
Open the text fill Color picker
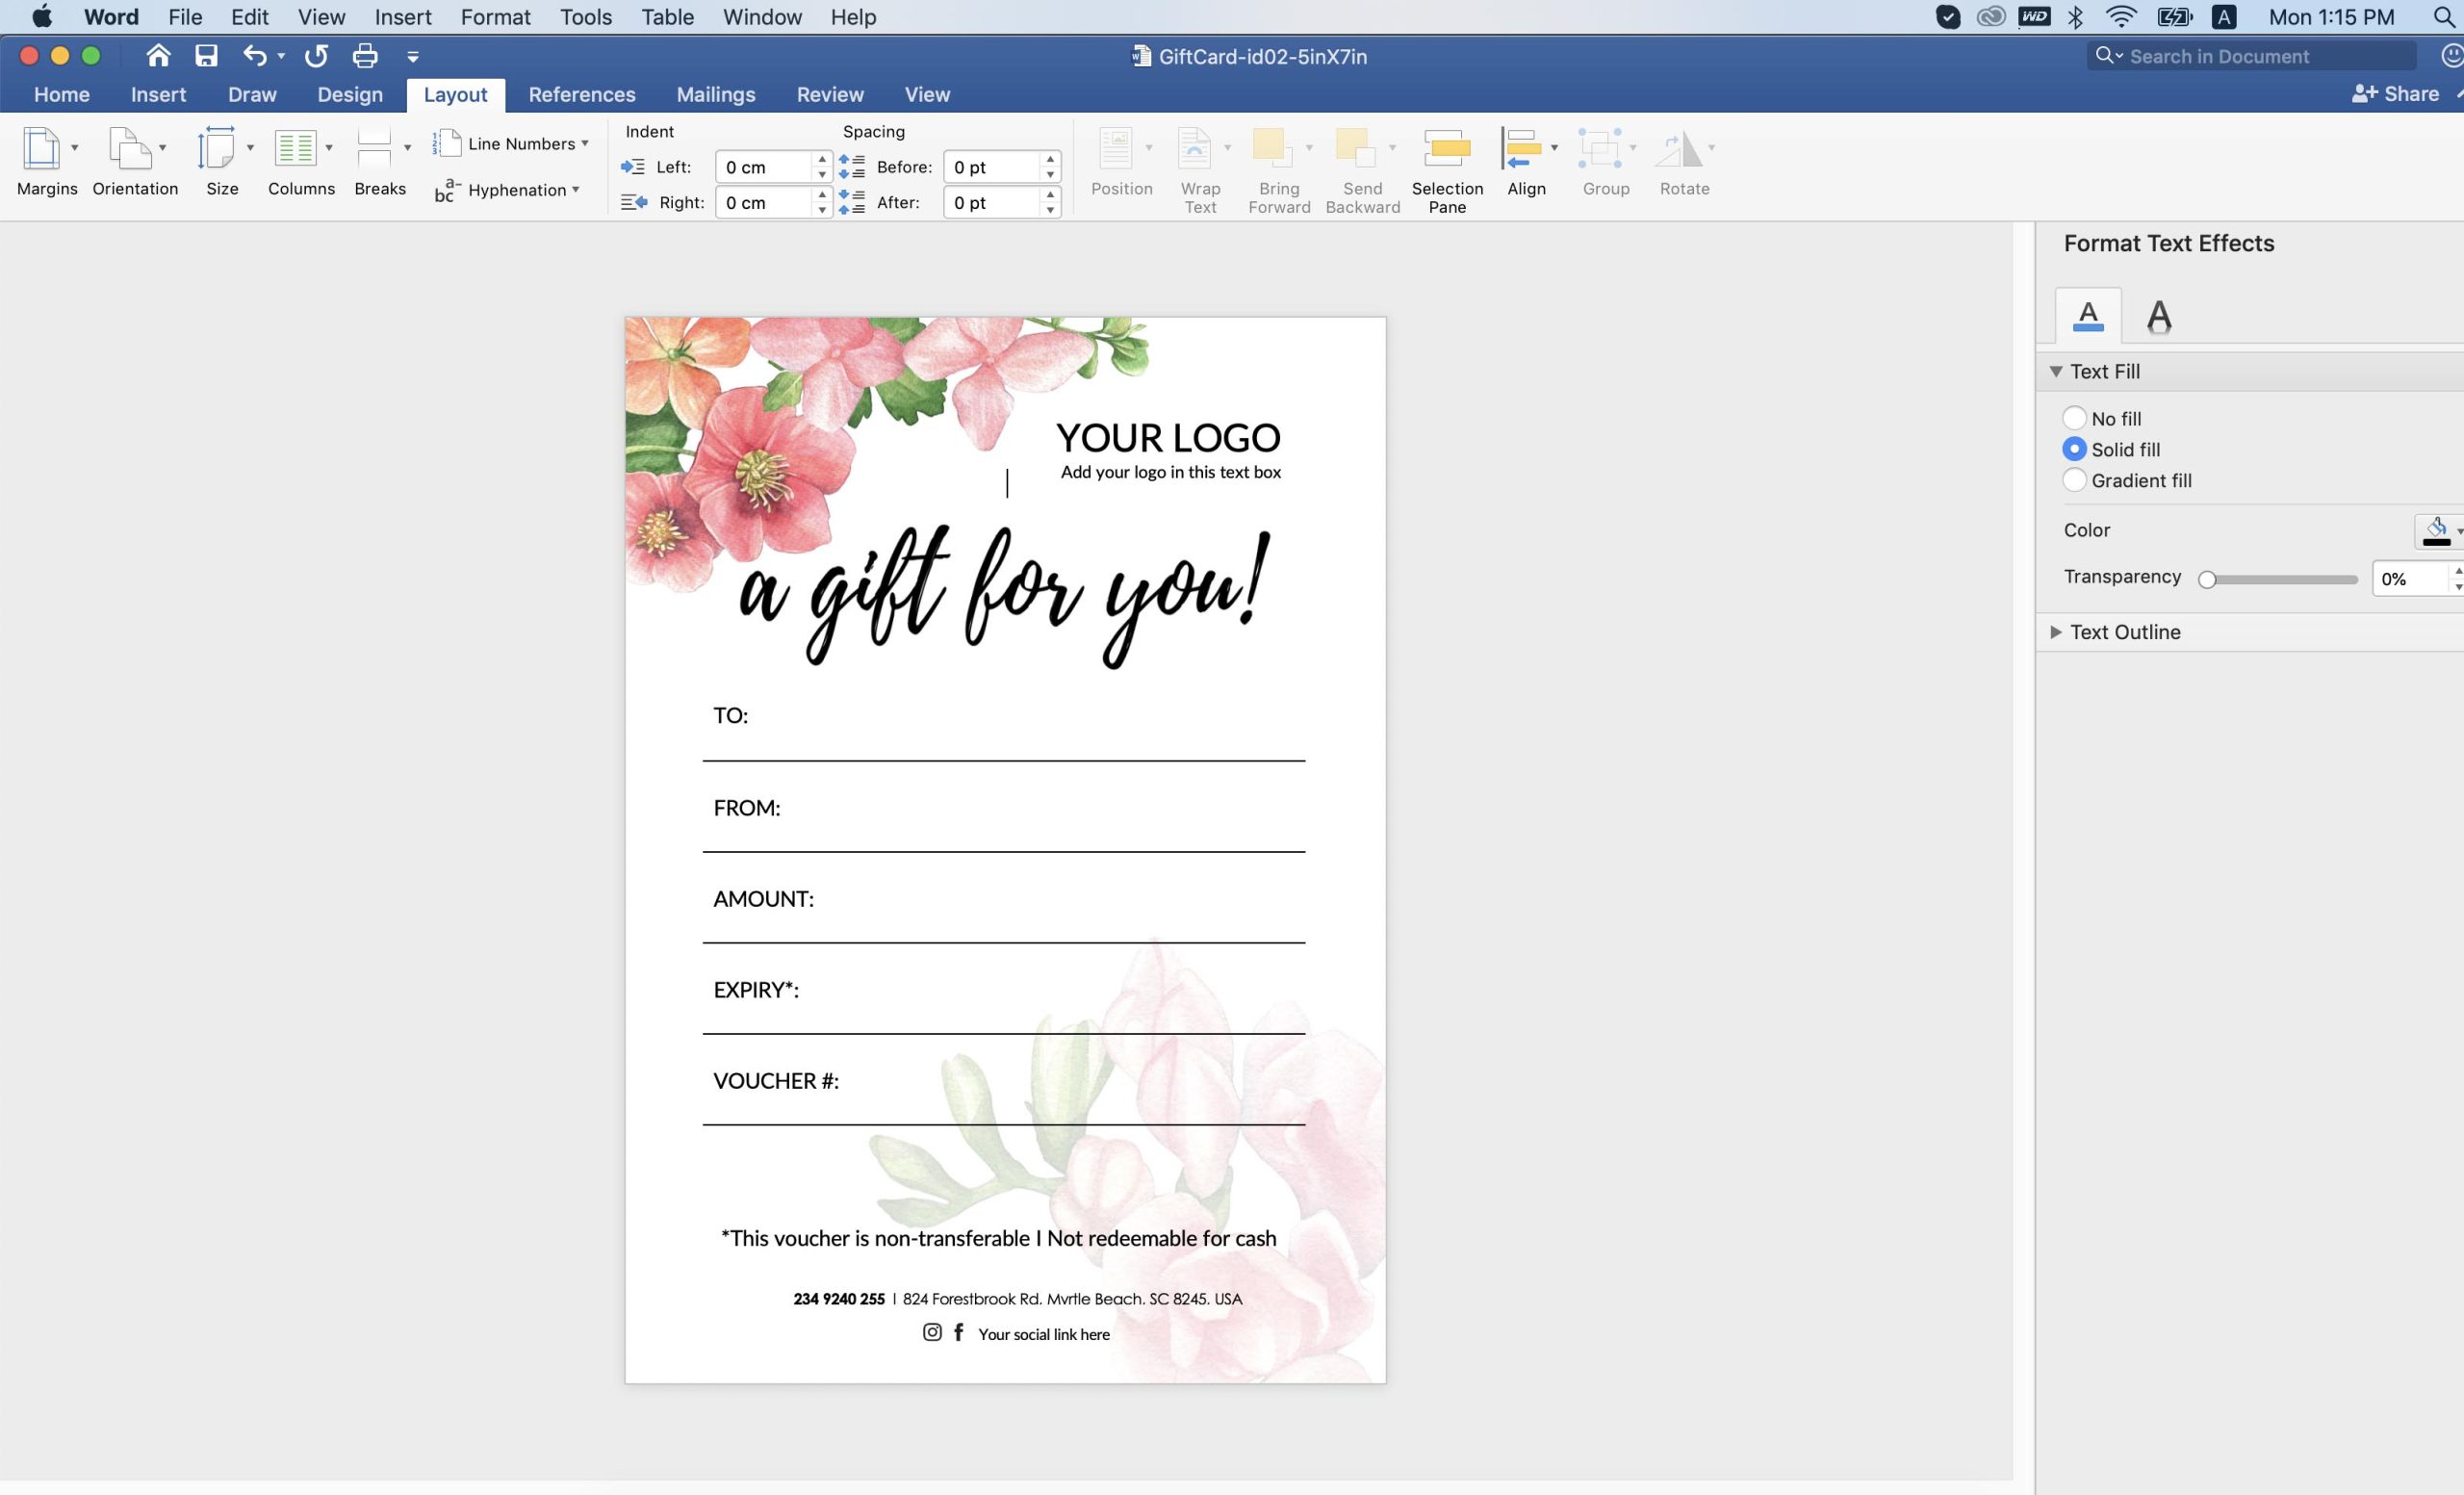(2438, 531)
